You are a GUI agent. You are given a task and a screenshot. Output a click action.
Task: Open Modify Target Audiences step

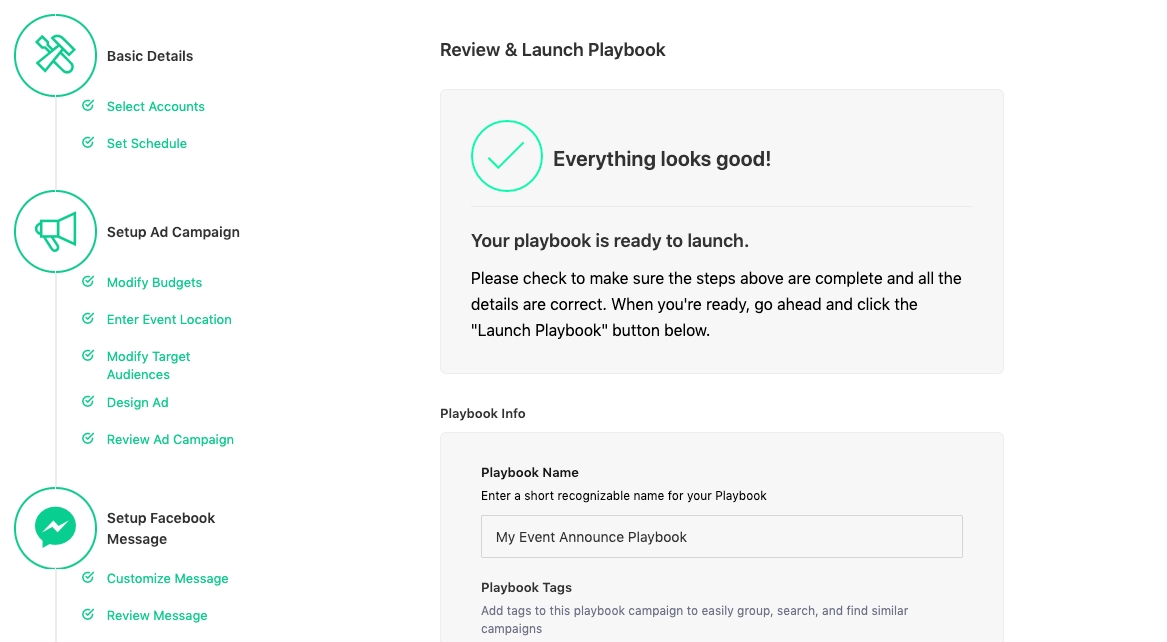148,365
